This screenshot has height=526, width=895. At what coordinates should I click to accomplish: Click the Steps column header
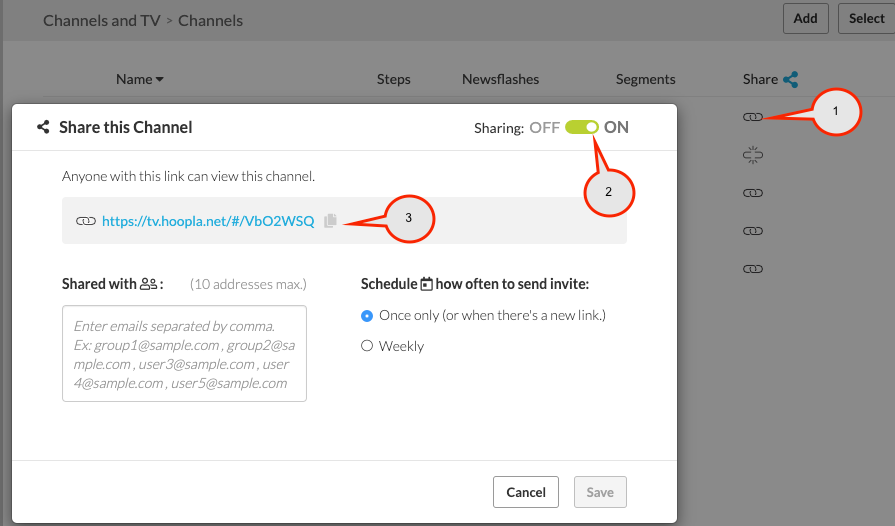coord(393,79)
